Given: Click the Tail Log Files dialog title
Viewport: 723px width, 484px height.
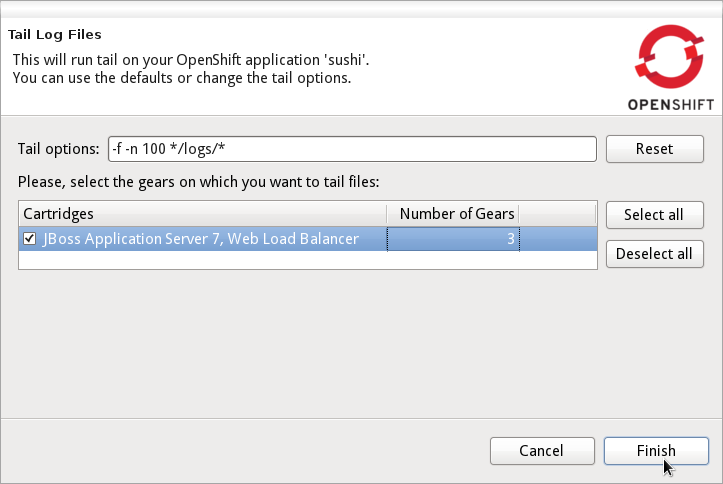Looking at the screenshot, I should click(x=54, y=34).
